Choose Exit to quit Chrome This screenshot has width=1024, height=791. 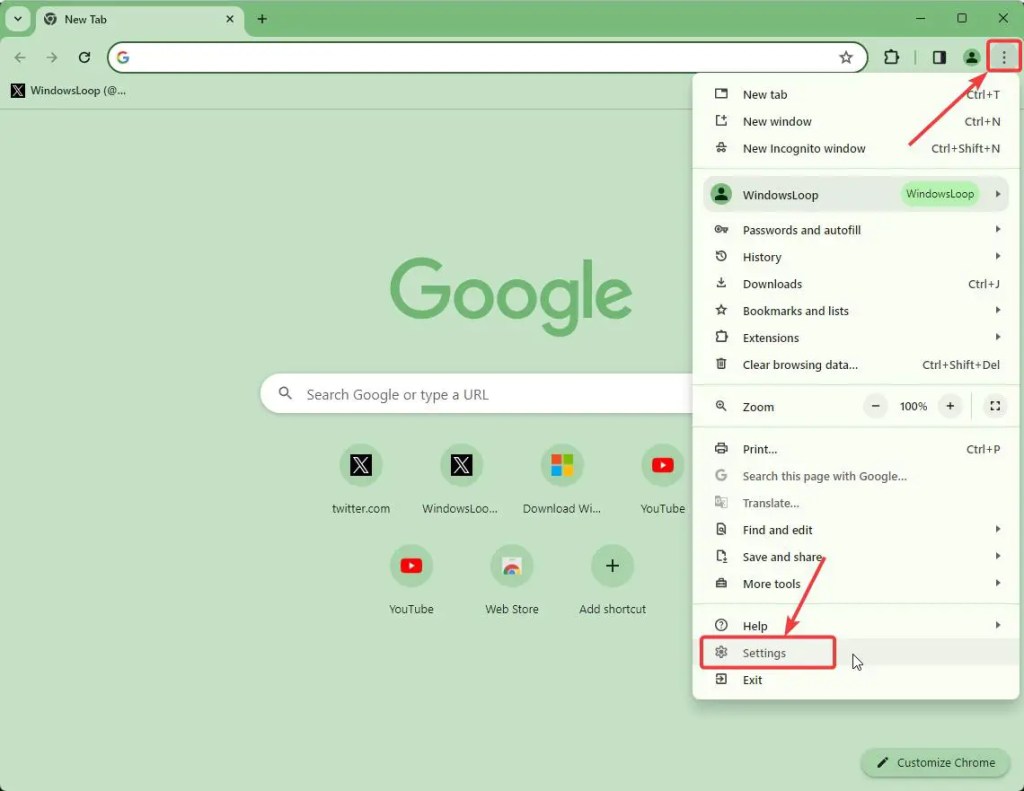(x=856, y=680)
